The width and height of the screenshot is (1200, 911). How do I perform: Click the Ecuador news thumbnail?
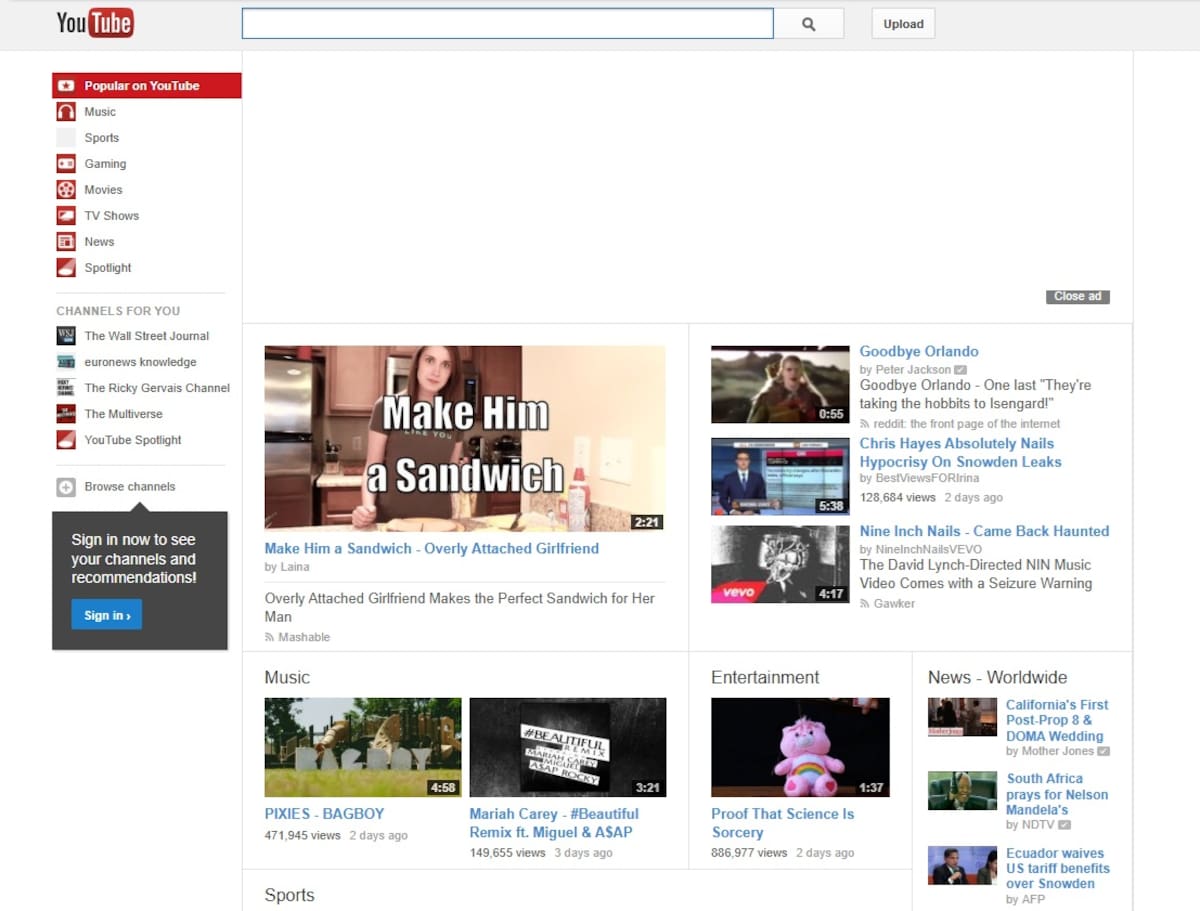[x=962, y=866]
